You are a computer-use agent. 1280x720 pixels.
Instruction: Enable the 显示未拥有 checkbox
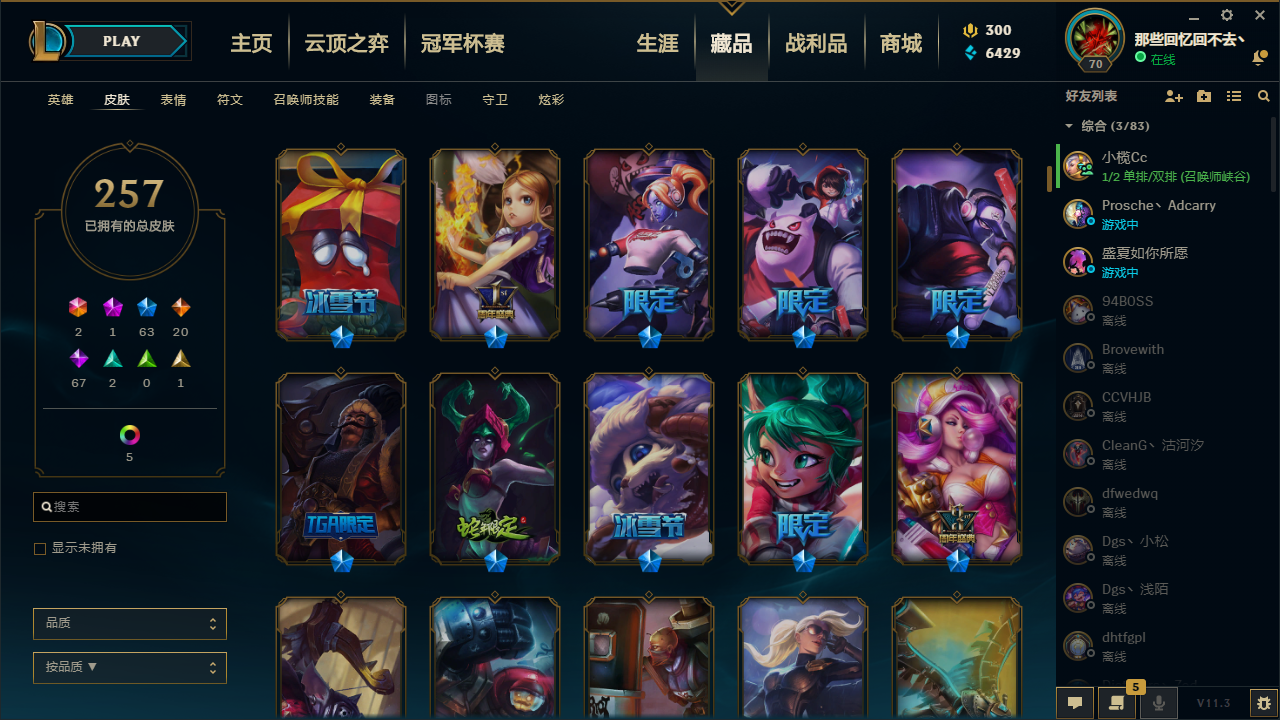(40, 549)
